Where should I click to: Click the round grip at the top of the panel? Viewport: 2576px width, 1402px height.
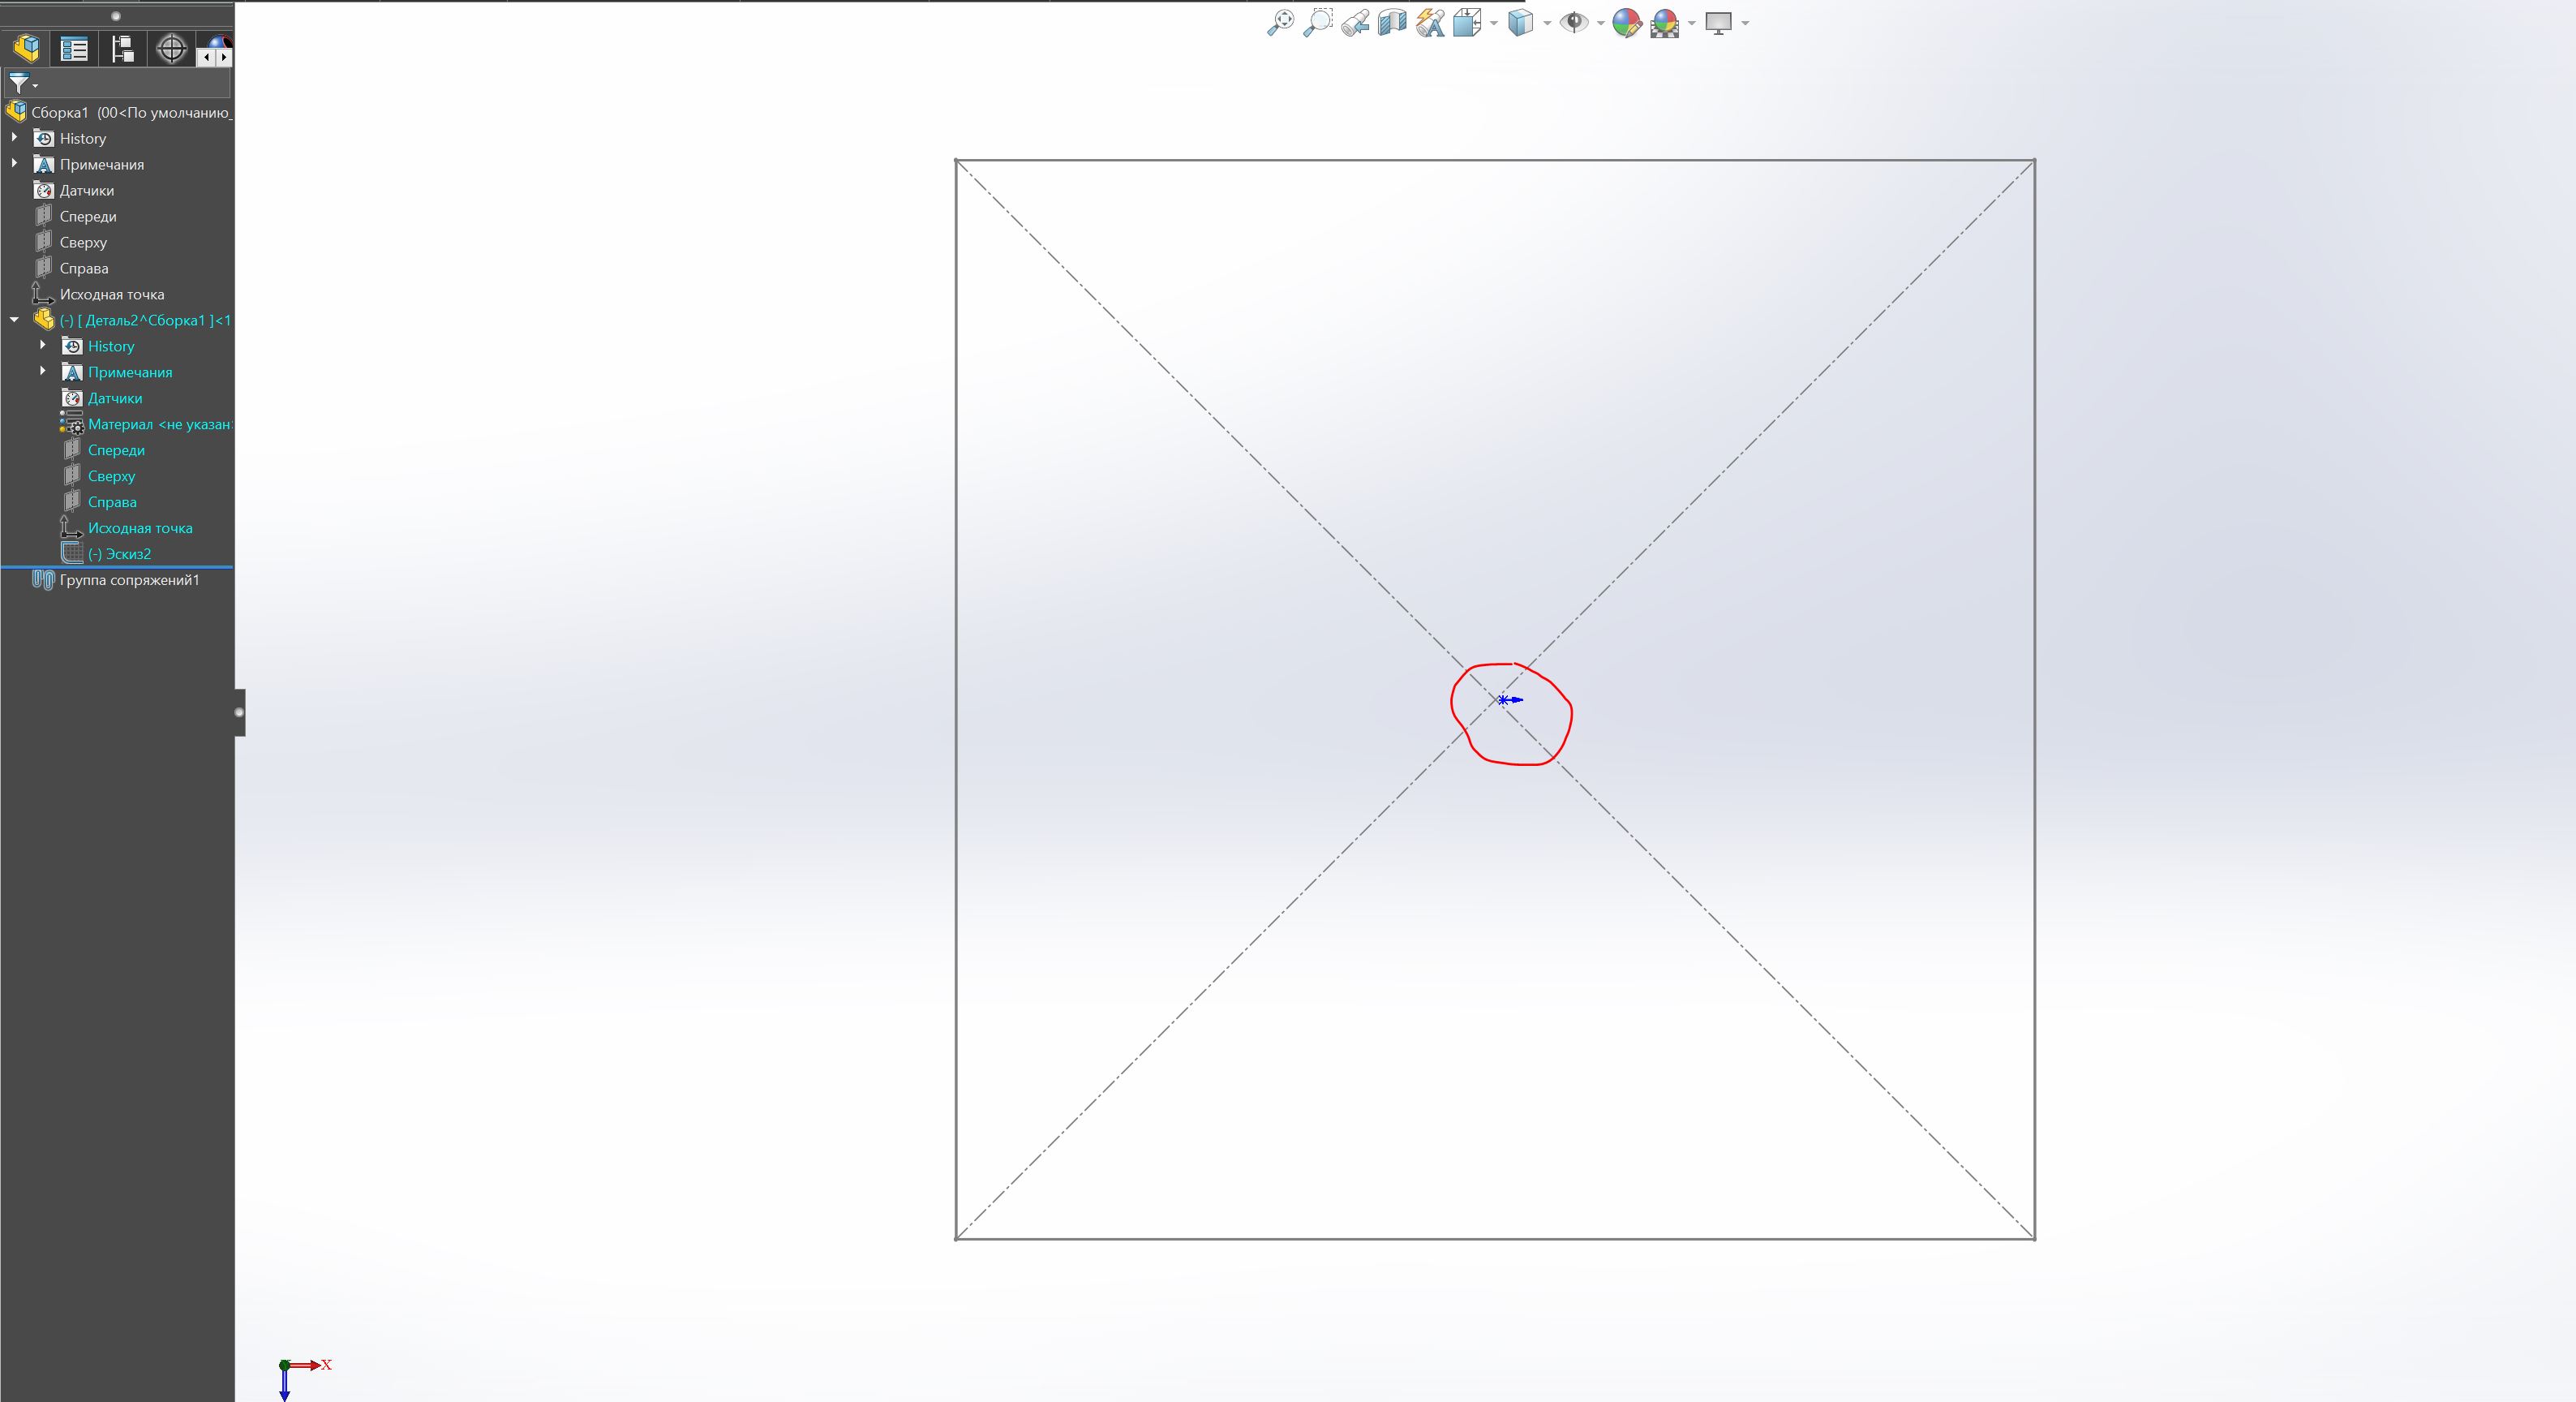click(x=116, y=16)
